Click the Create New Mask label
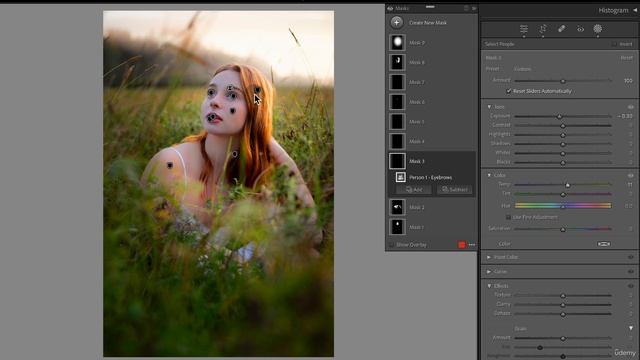This screenshot has height=360, width=640. (x=428, y=23)
